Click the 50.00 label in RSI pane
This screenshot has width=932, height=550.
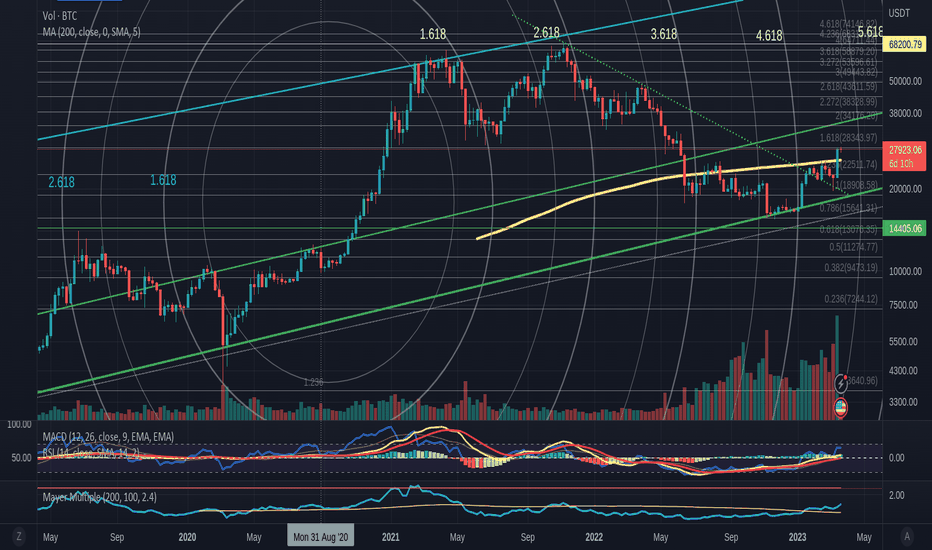(x=21, y=458)
